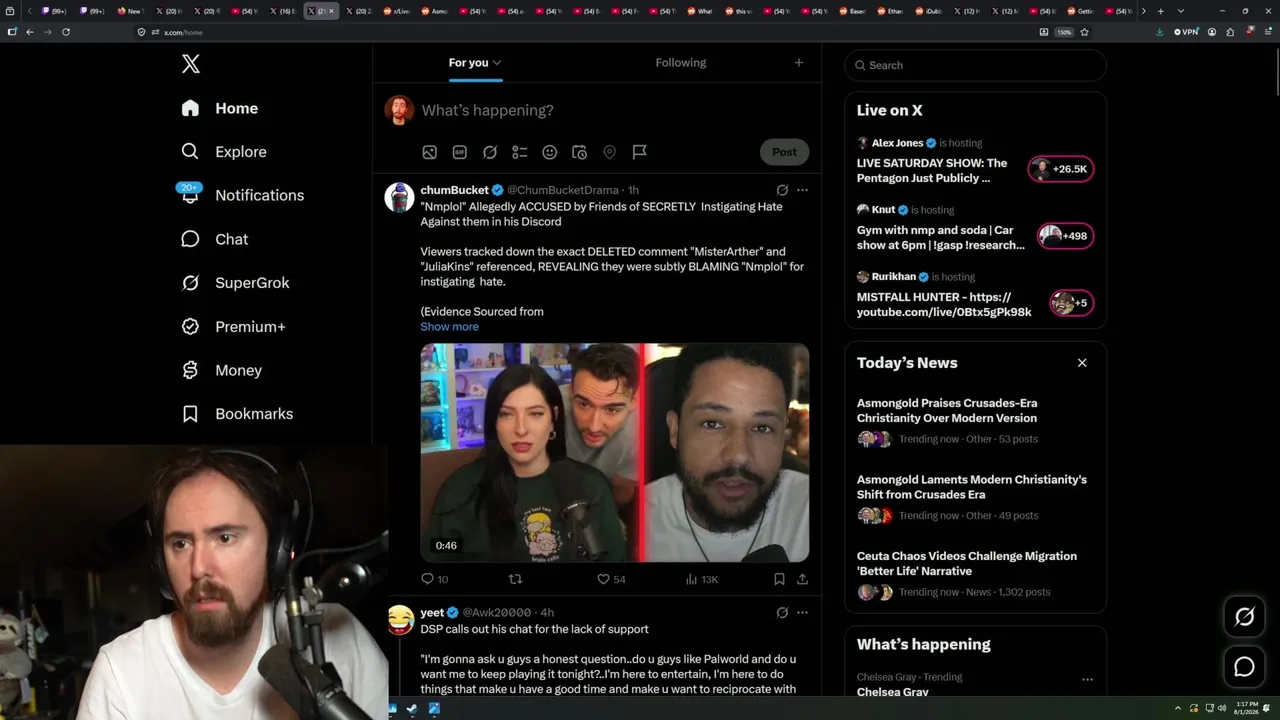The image size is (1280, 720).
Task: Go back in the browser
Action: [x=30, y=32]
